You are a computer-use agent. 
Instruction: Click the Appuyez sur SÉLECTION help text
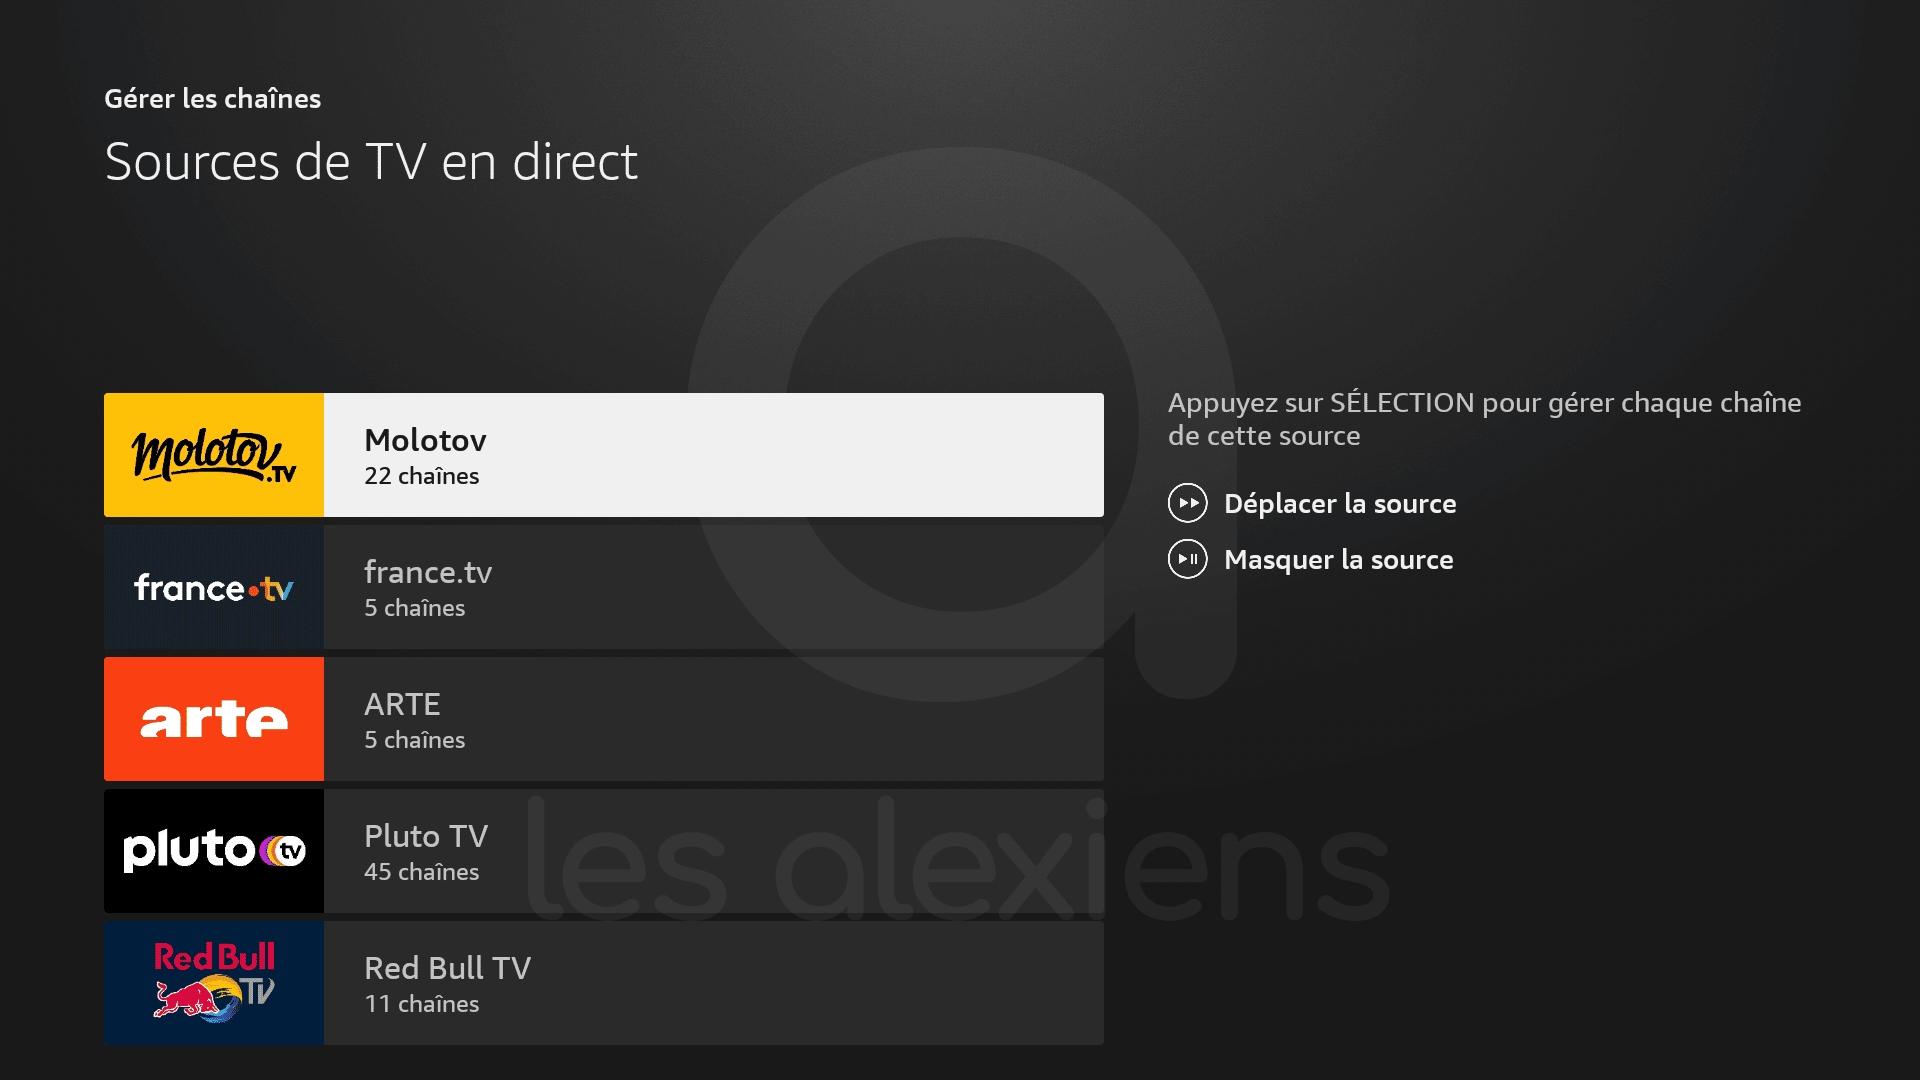coord(1485,419)
